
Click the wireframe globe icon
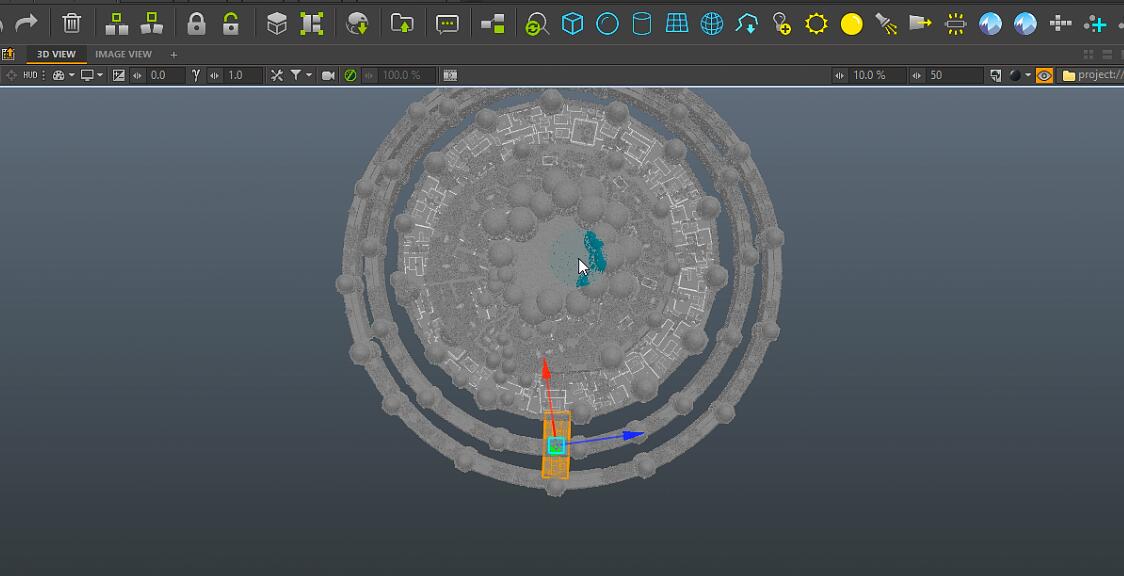712,24
